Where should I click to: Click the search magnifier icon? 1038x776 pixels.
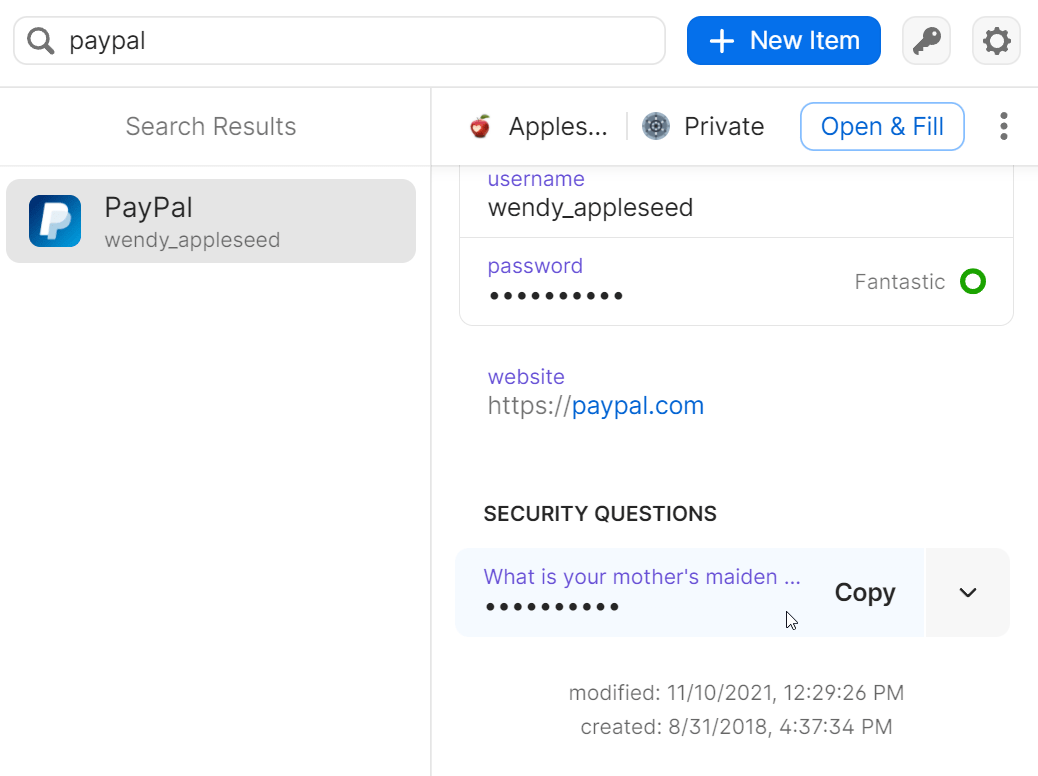pyautogui.click(x=40, y=41)
